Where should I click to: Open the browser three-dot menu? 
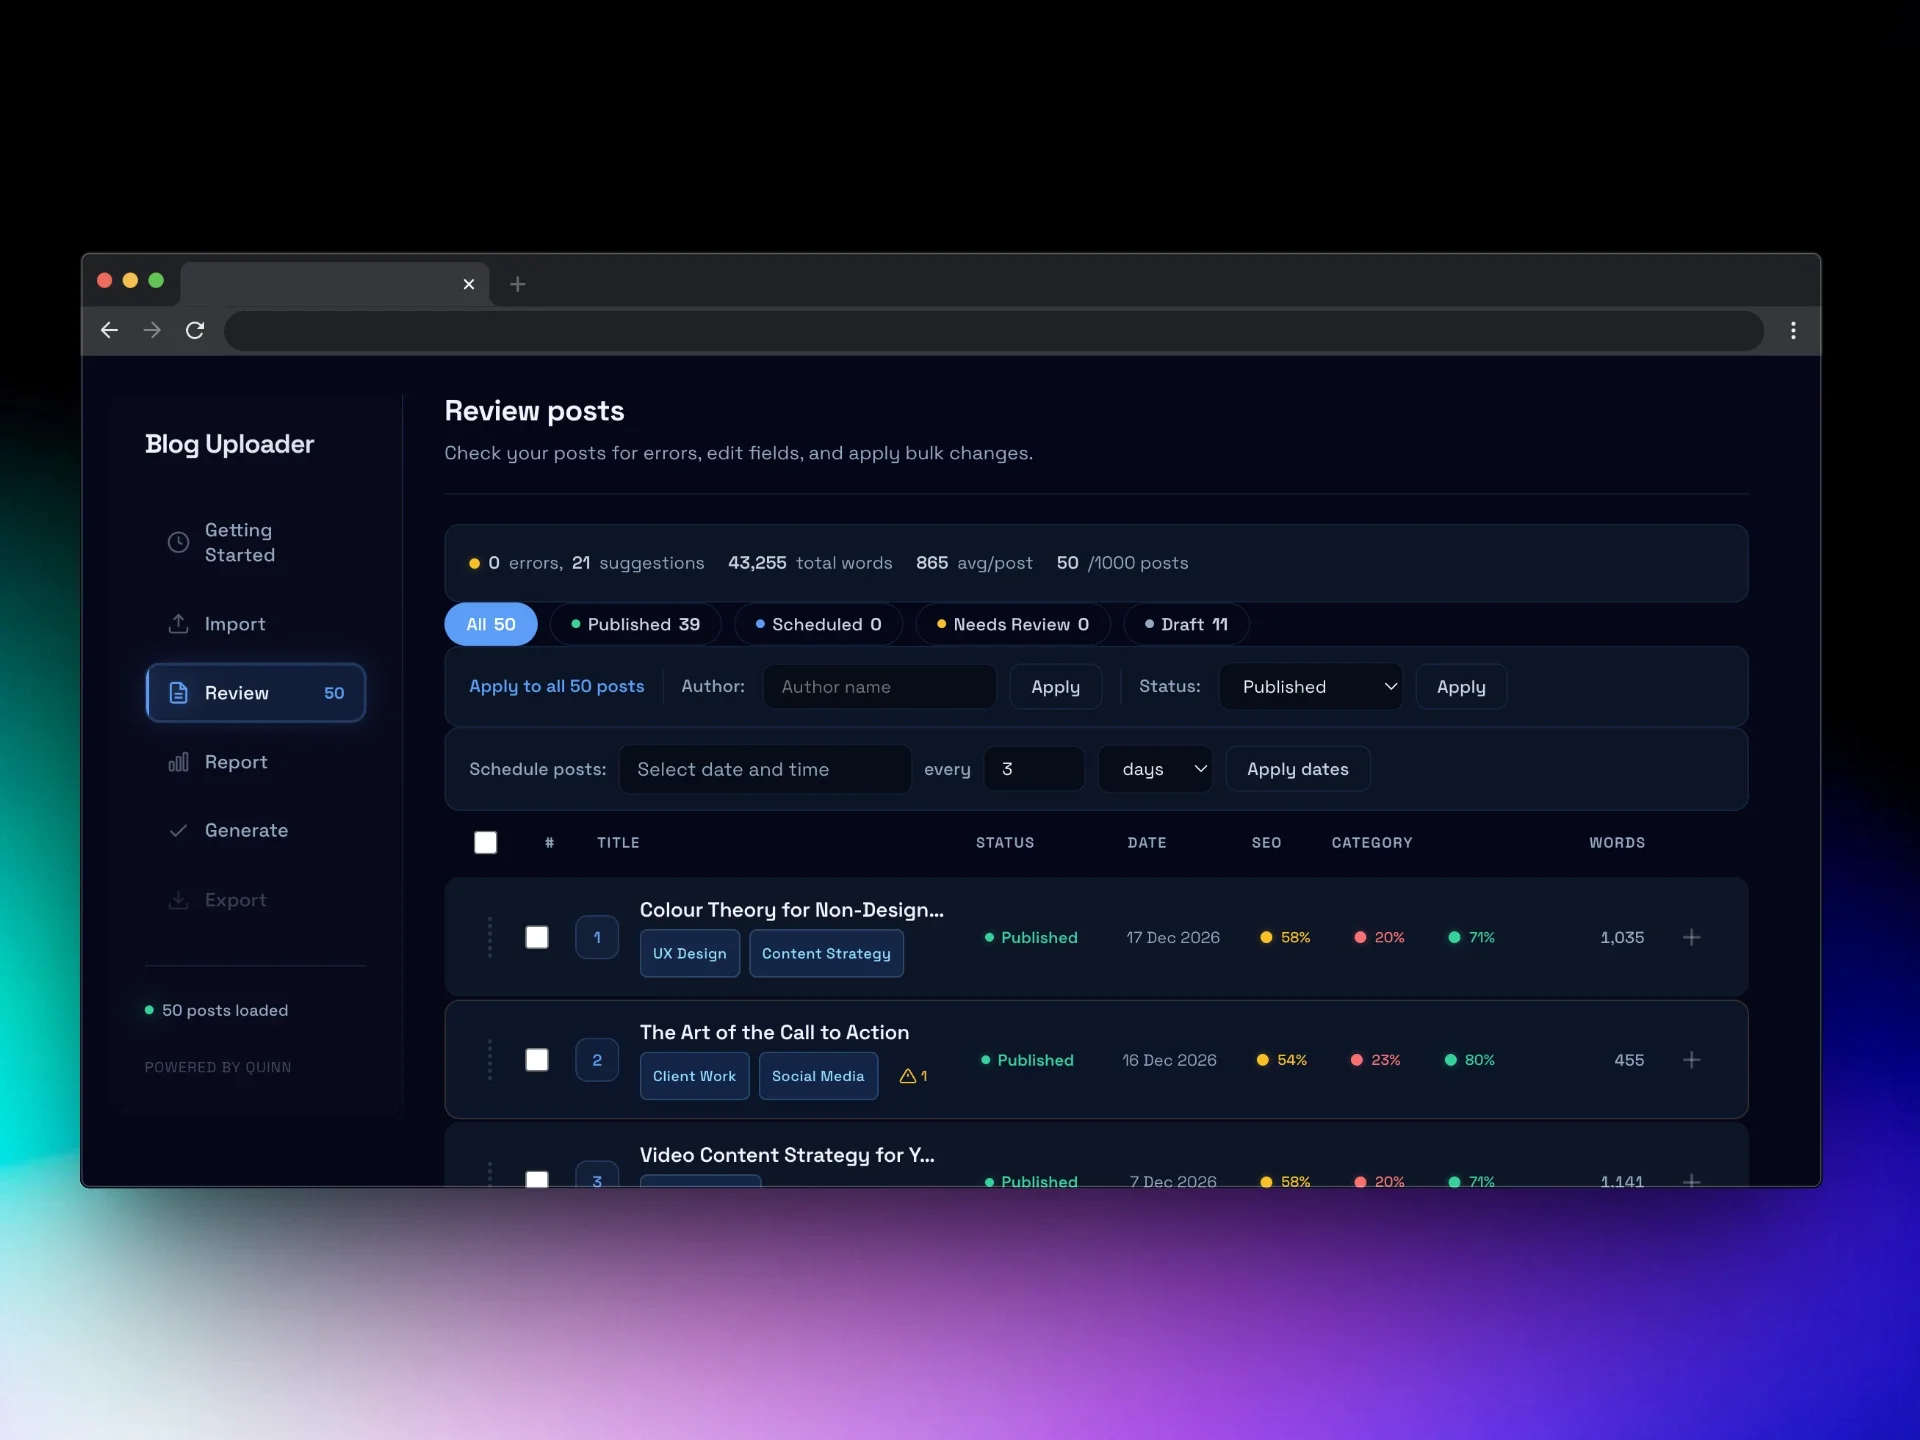pyautogui.click(x=1793, y=330)
